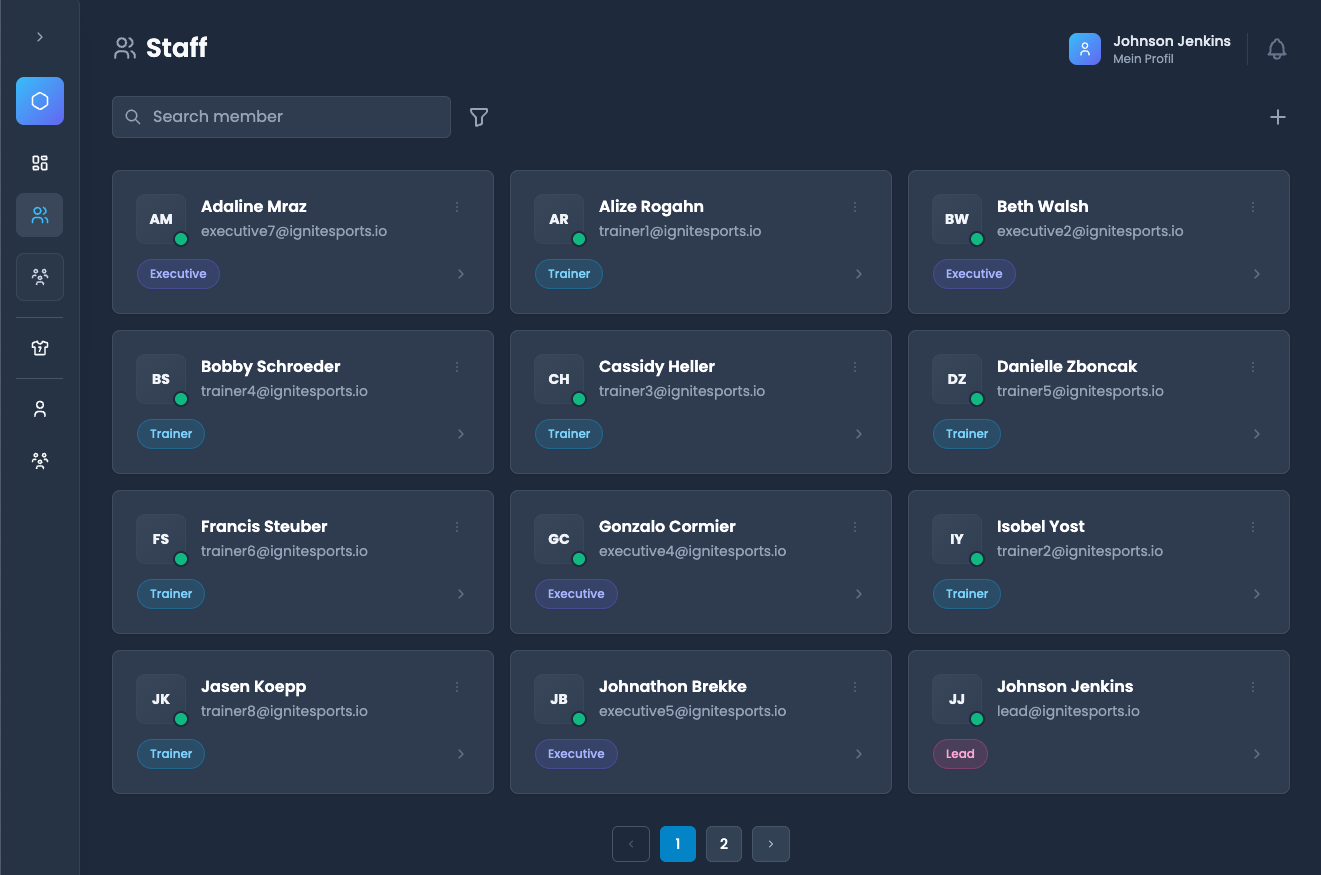Open the notifications bell
The image size is (1321, 875).
pyautogui.click(x=1276, y=49)
